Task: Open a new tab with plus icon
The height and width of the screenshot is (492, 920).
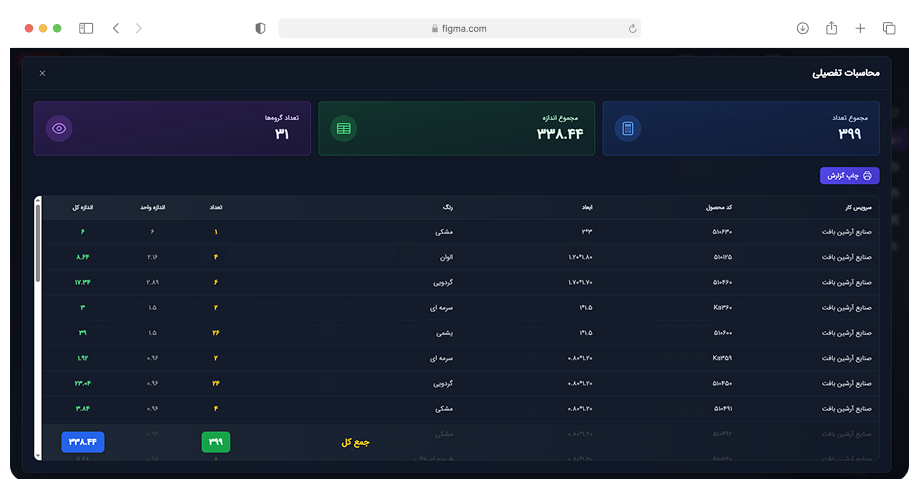Action: [x=860, y=29]
